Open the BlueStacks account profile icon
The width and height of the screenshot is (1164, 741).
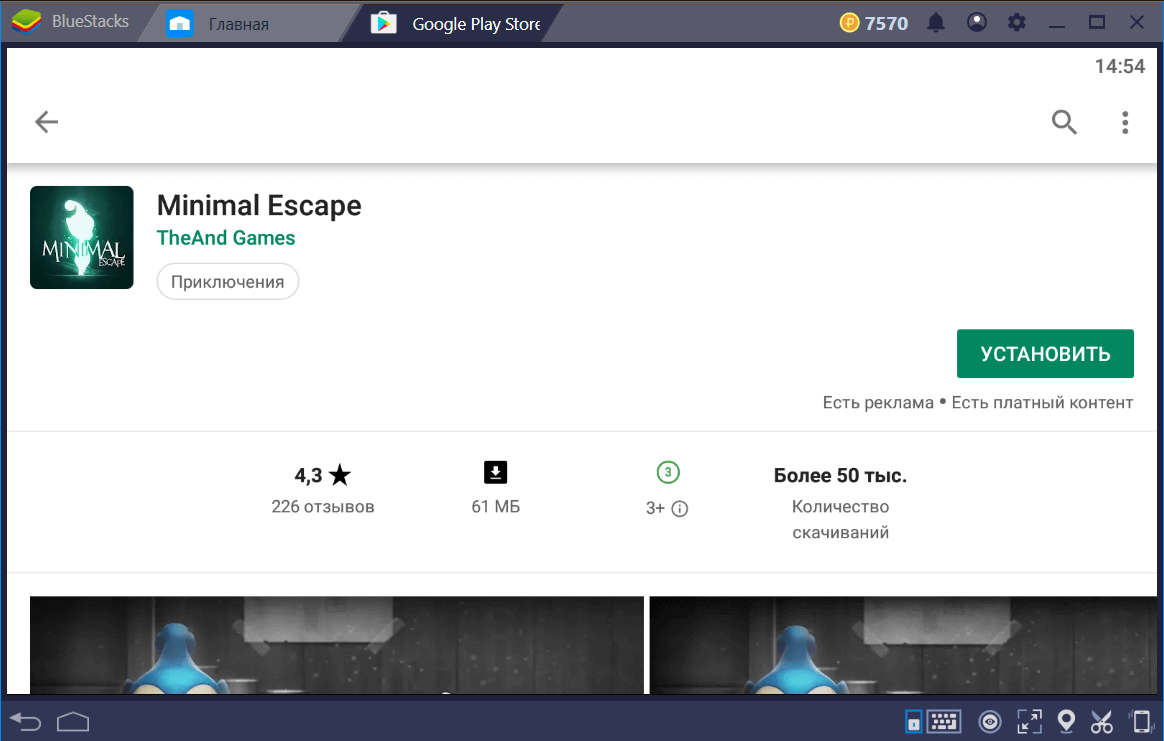[x=977, y=22]
